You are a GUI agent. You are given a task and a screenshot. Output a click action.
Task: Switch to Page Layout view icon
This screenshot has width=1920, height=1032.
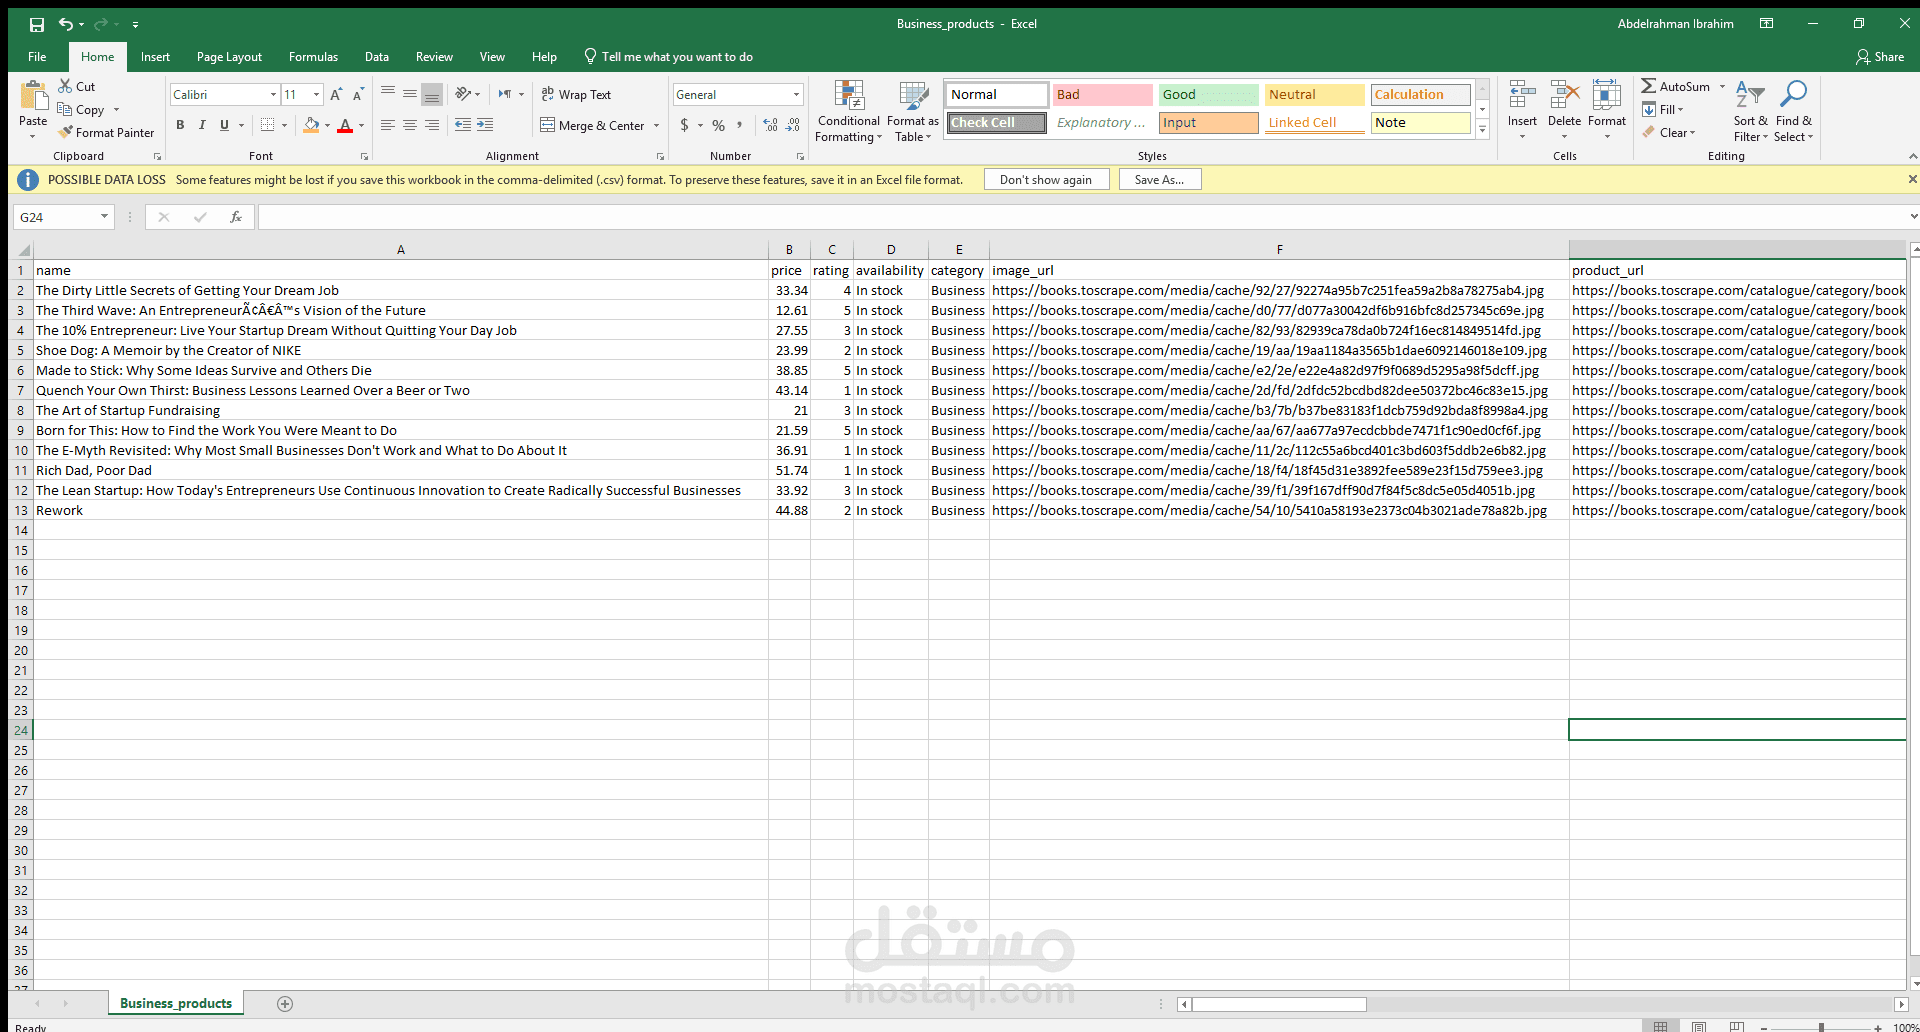[x=1699, y=1026]
